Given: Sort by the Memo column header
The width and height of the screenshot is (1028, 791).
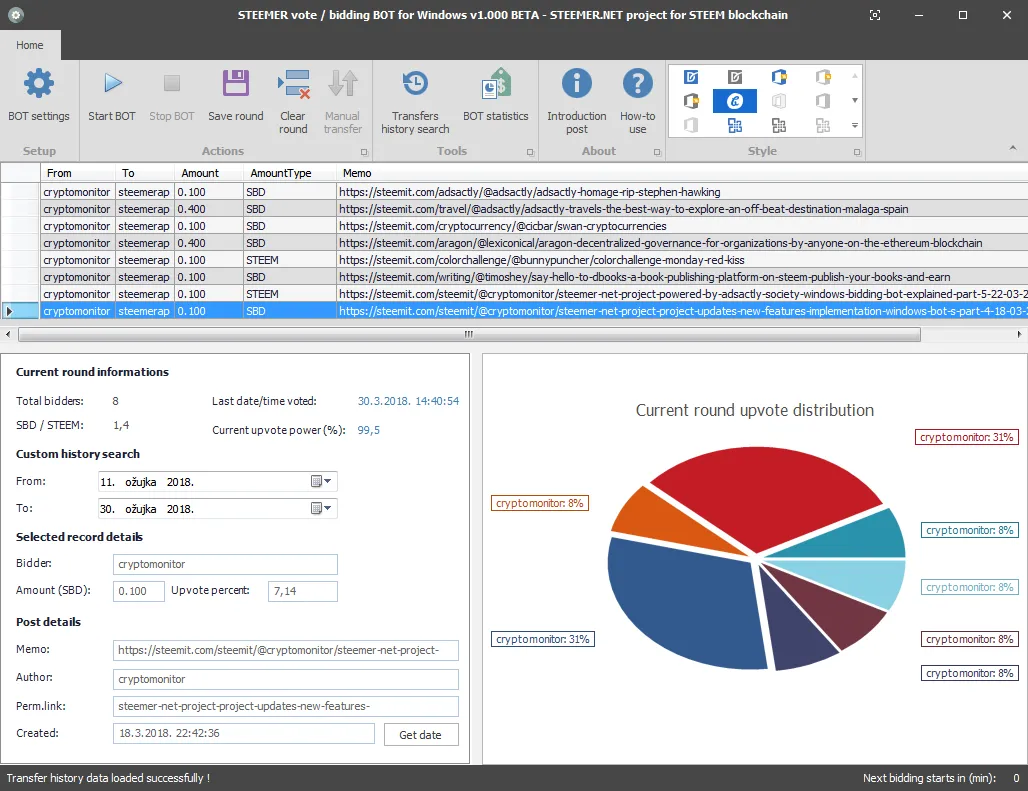Looking at the screenshot, I should (x=682, y=173).
